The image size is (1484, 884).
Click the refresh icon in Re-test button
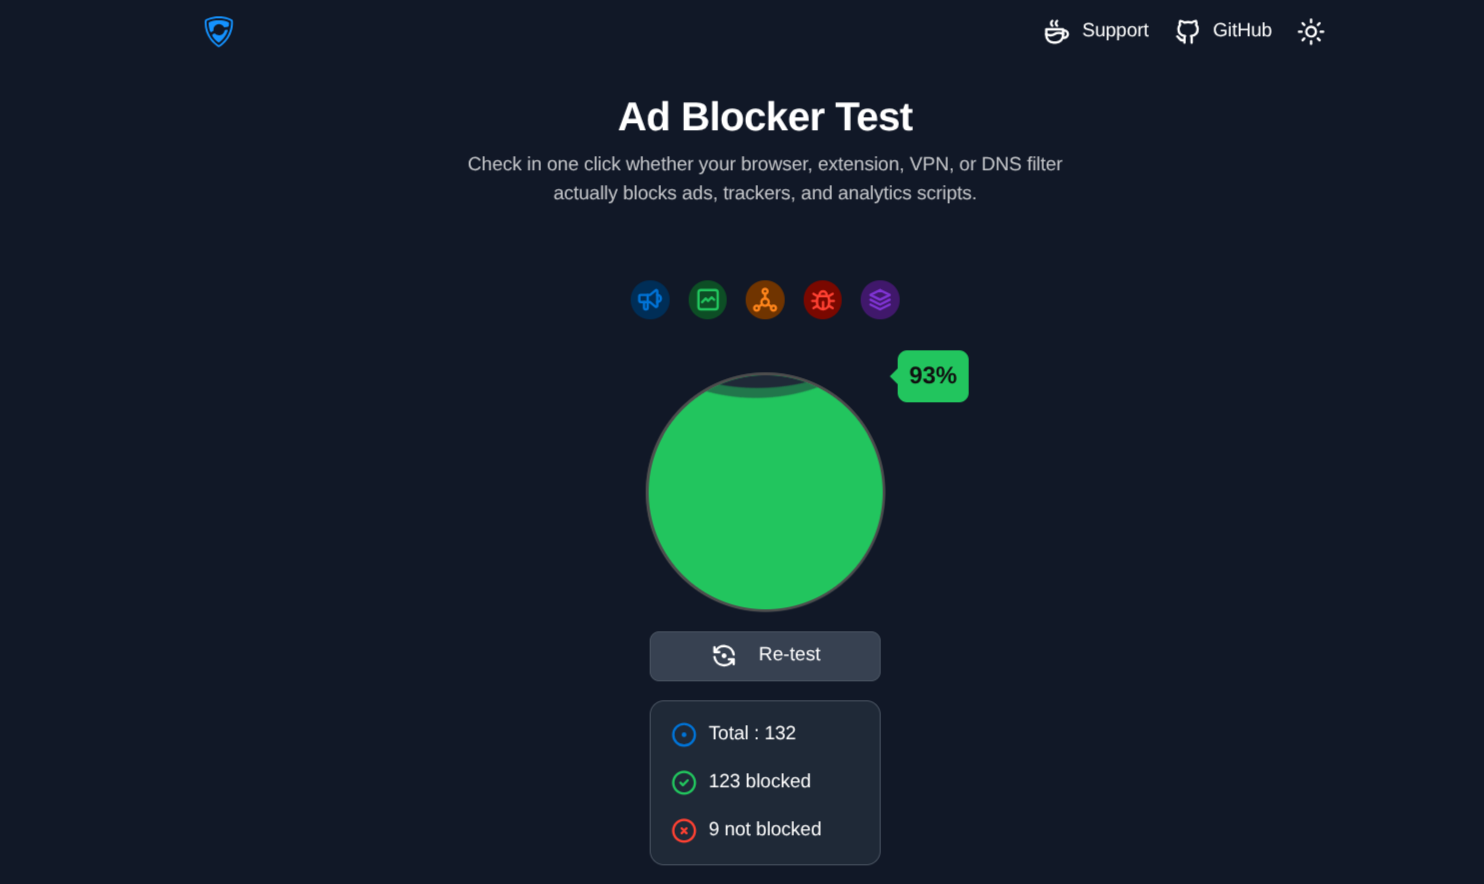(724, 655)
